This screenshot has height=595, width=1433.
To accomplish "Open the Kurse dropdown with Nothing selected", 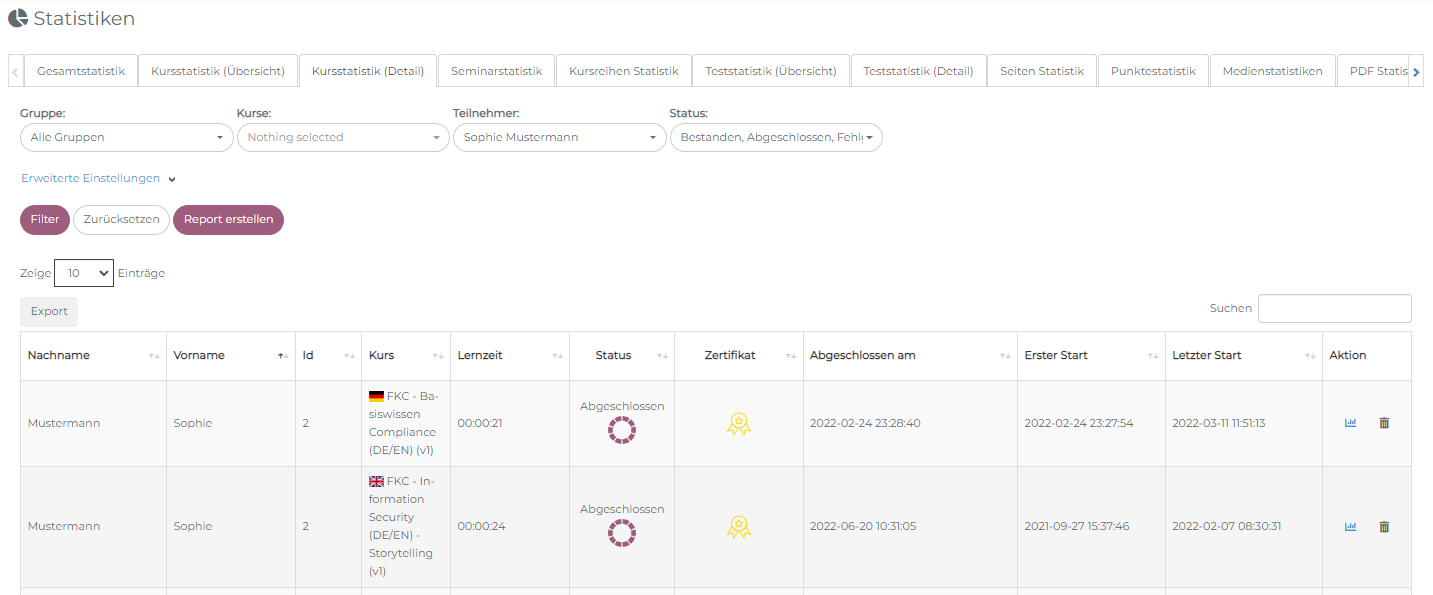I will 343,137.
